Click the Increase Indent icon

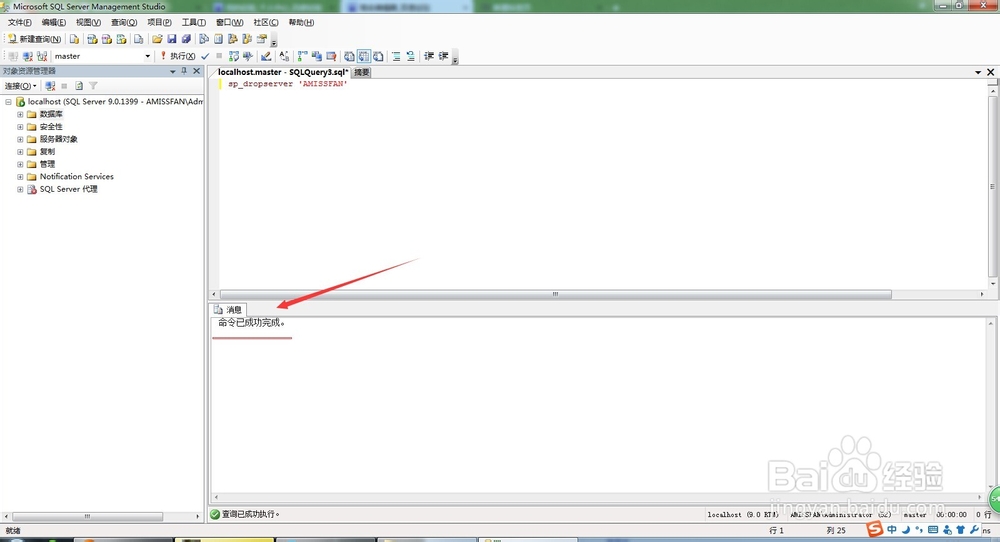[443, 56]
